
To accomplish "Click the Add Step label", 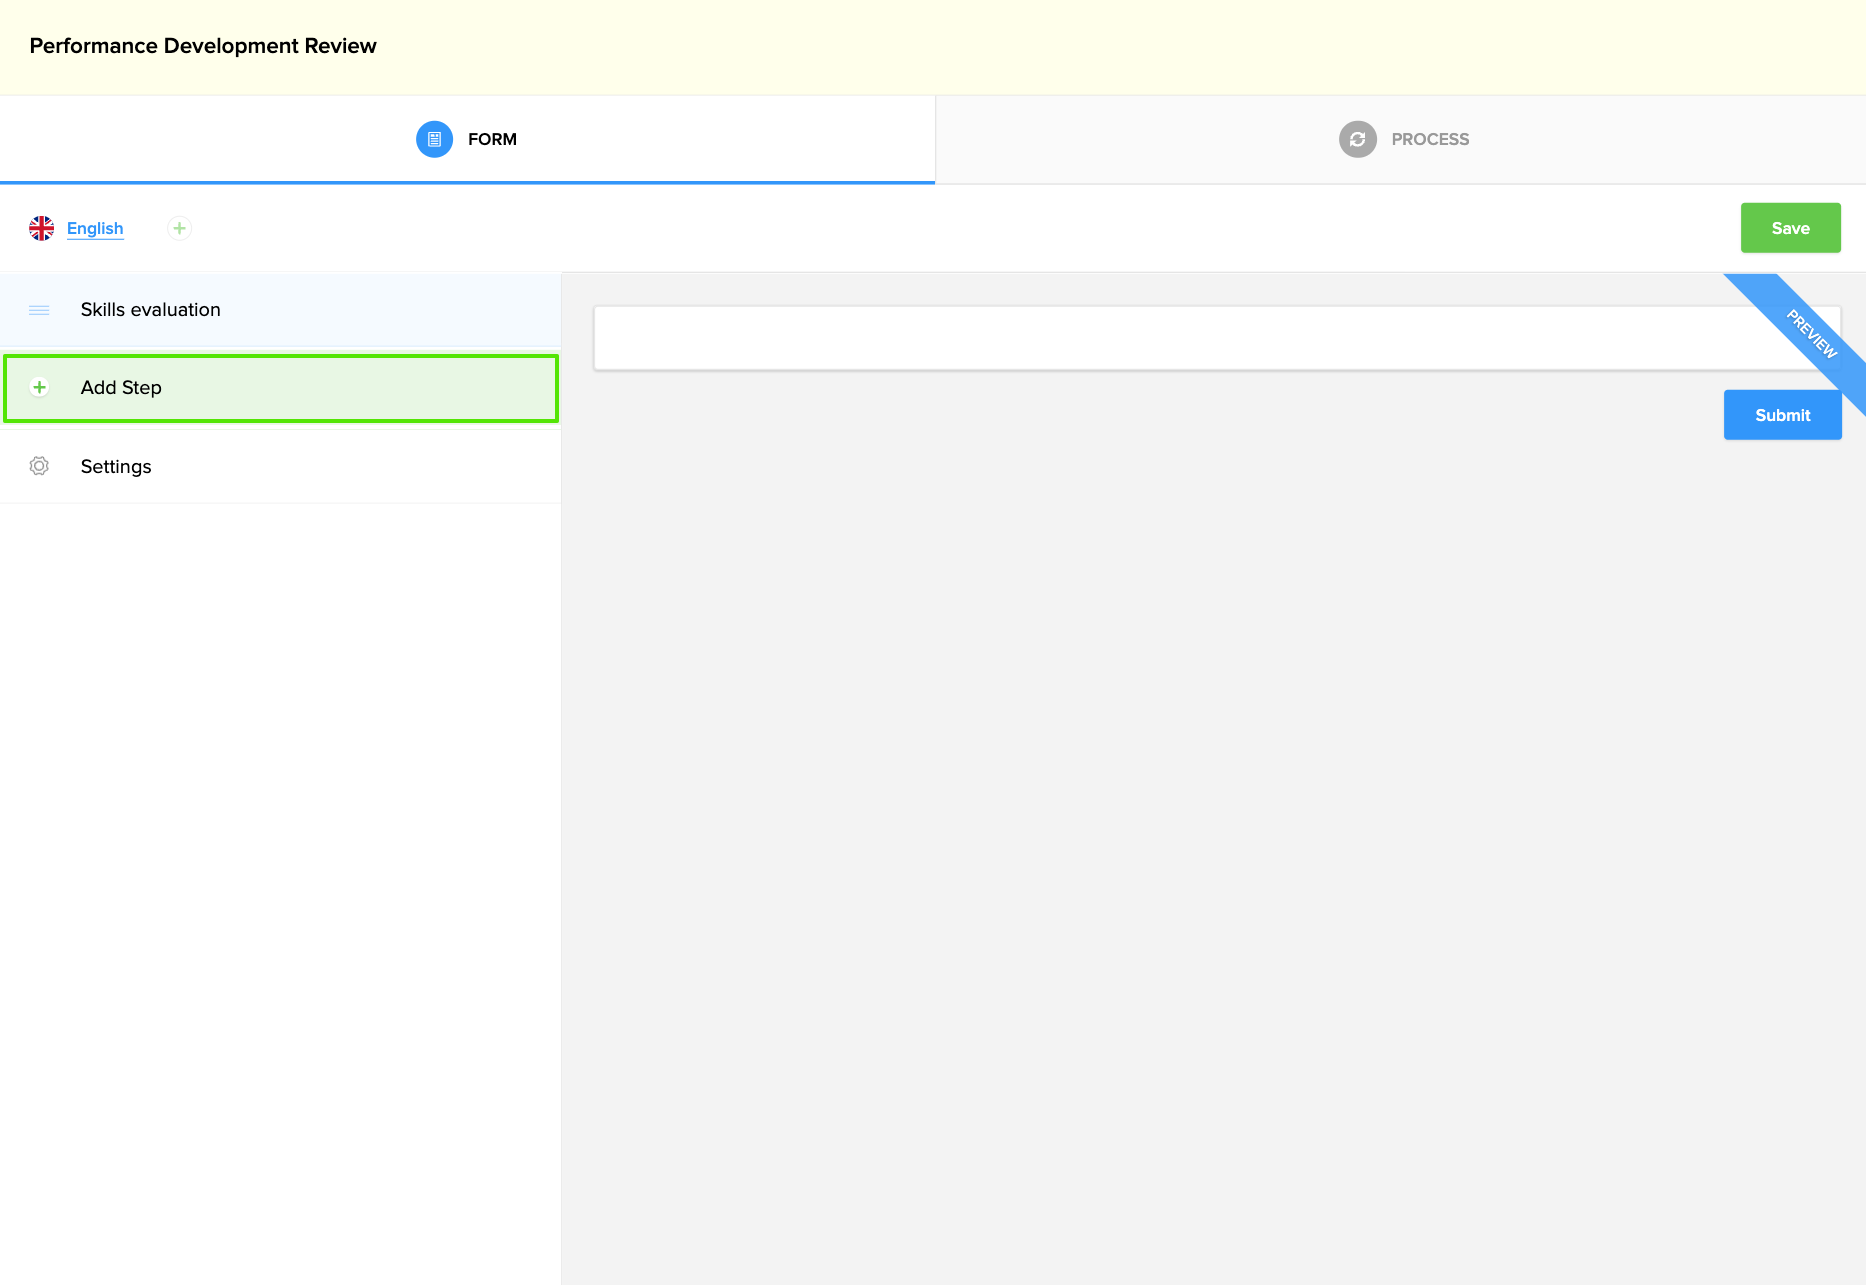I will tap(121, 387).
